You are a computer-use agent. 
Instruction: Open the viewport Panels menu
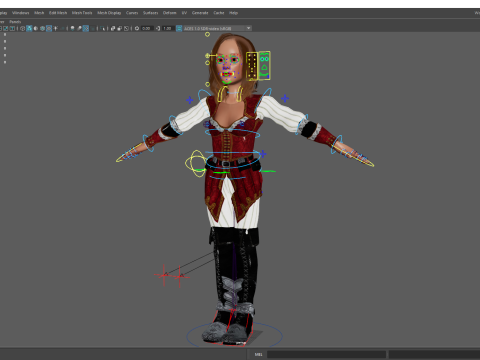pyautogui.click(x=15, y=22)
